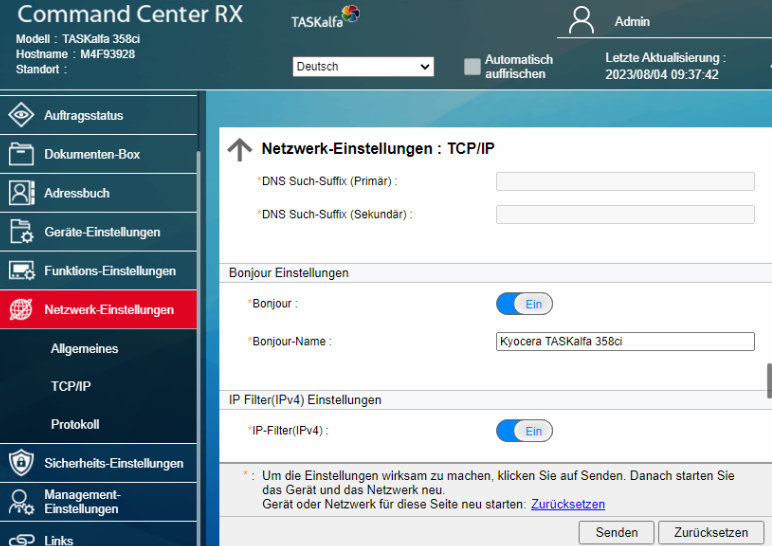
Task: Click the Zurücksetzen restart link
Action: tap(567, 504)
